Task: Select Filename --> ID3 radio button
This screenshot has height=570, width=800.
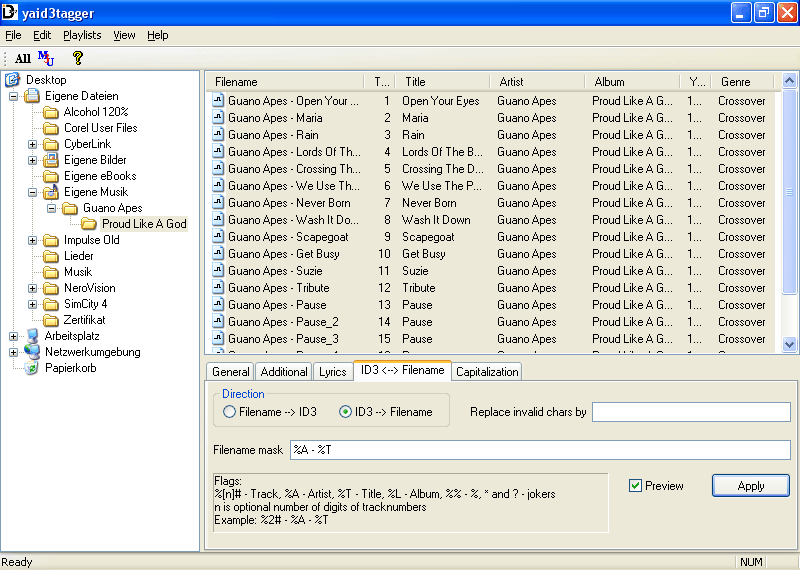Action: [x=230, y=412]
